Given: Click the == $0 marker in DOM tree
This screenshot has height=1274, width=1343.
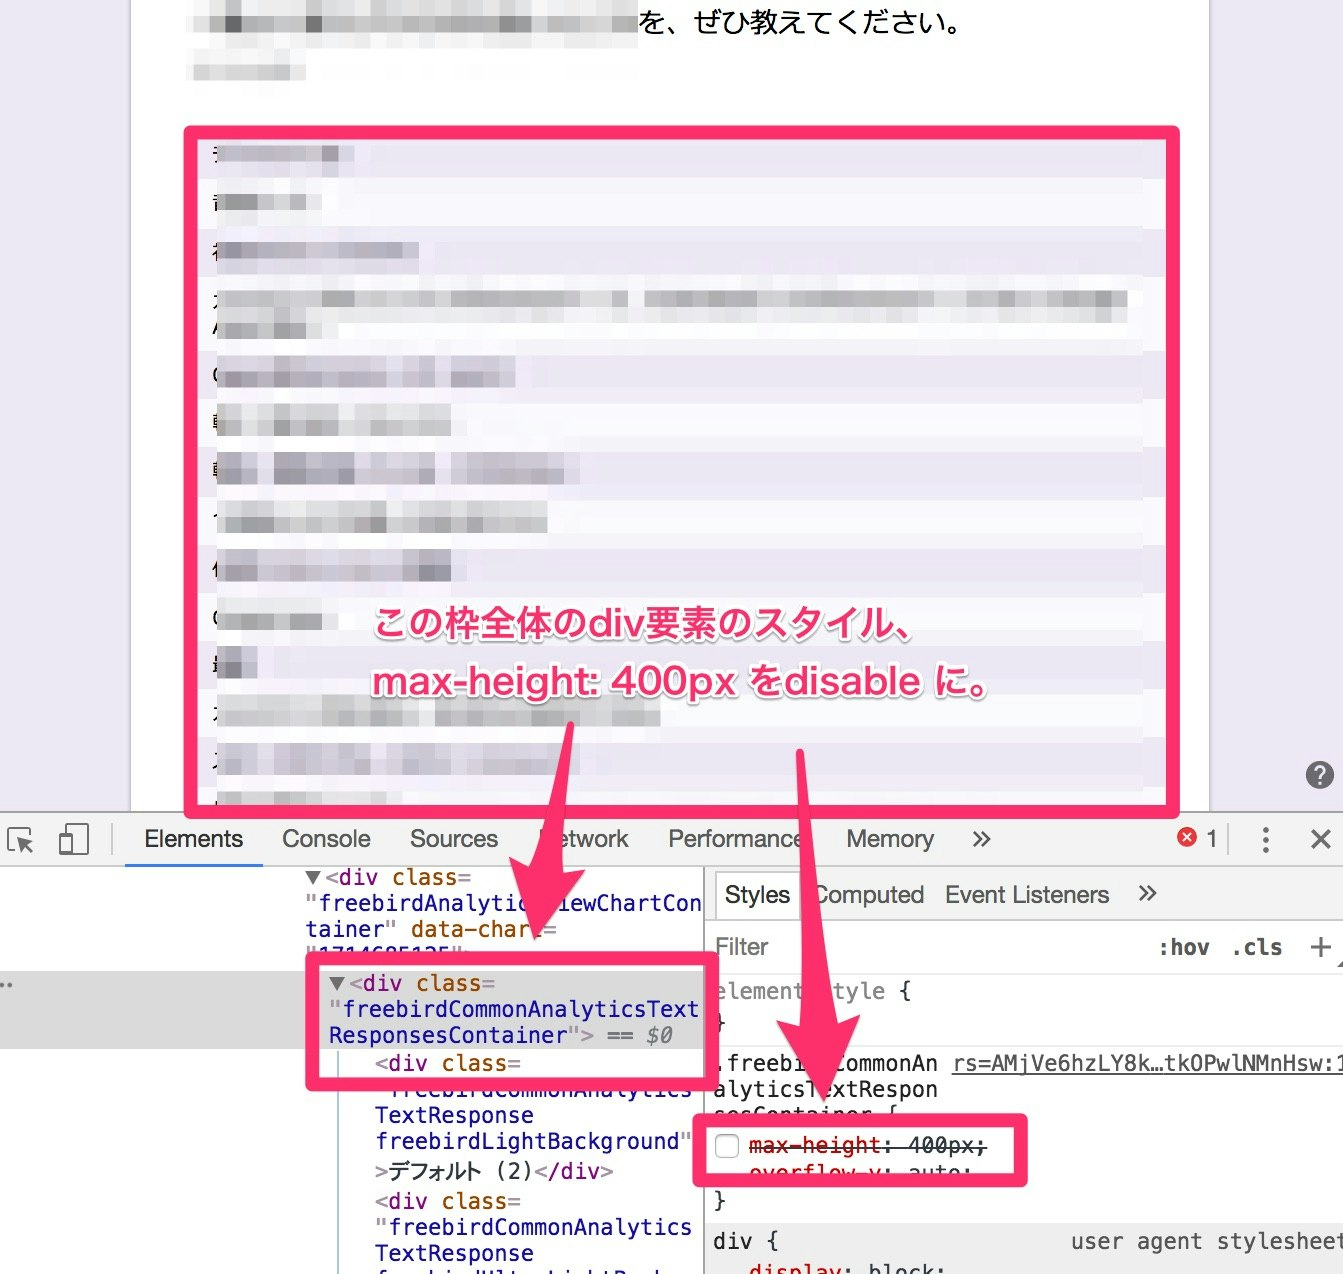Looking at the screenshot, I should pos(640,1035).
